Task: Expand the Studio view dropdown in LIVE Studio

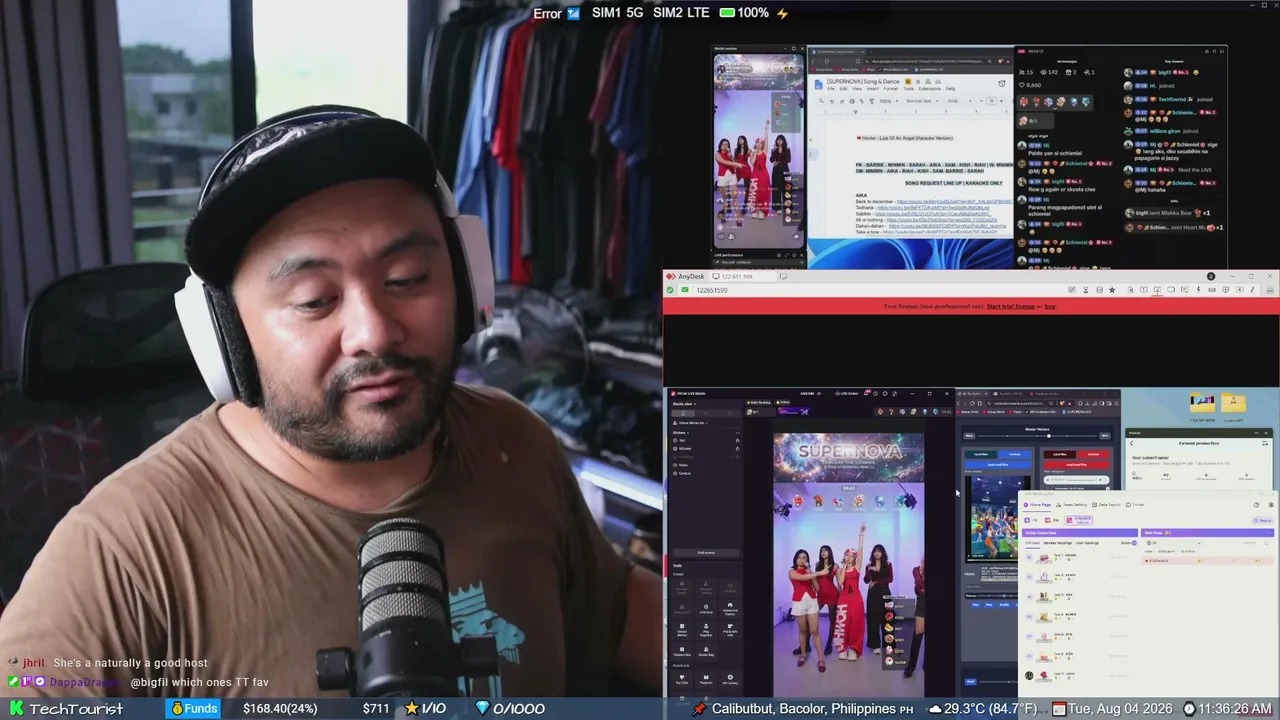Action: [684, 403]
